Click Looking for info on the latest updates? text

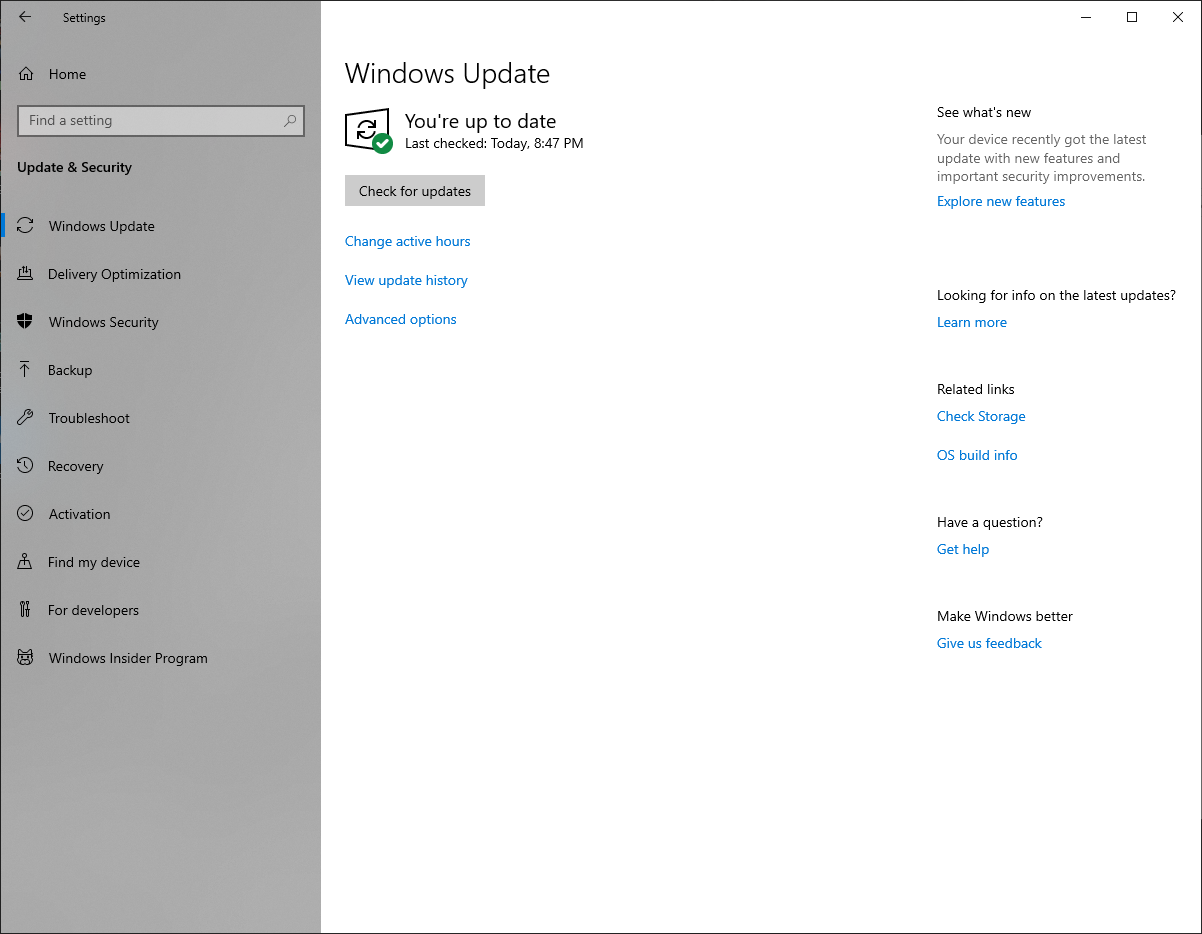[x=1056, y=295]
